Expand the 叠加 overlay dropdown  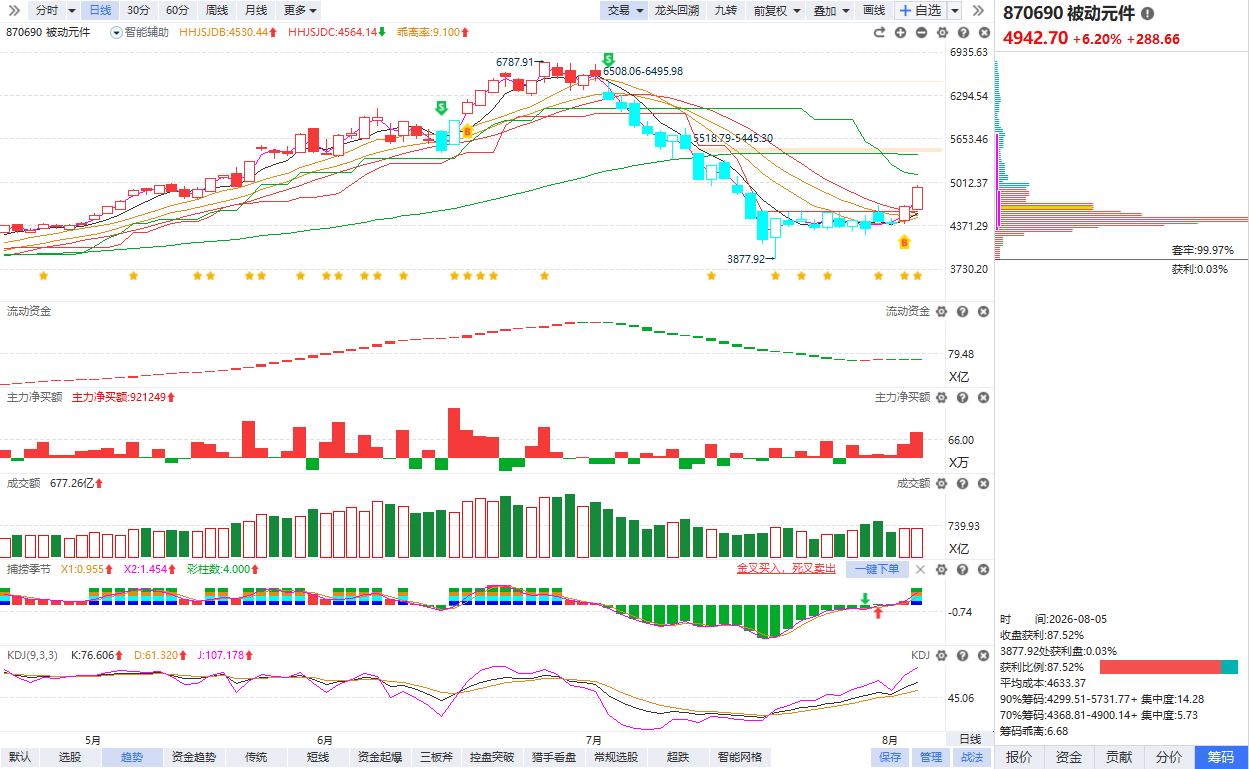tap(831, 10)
